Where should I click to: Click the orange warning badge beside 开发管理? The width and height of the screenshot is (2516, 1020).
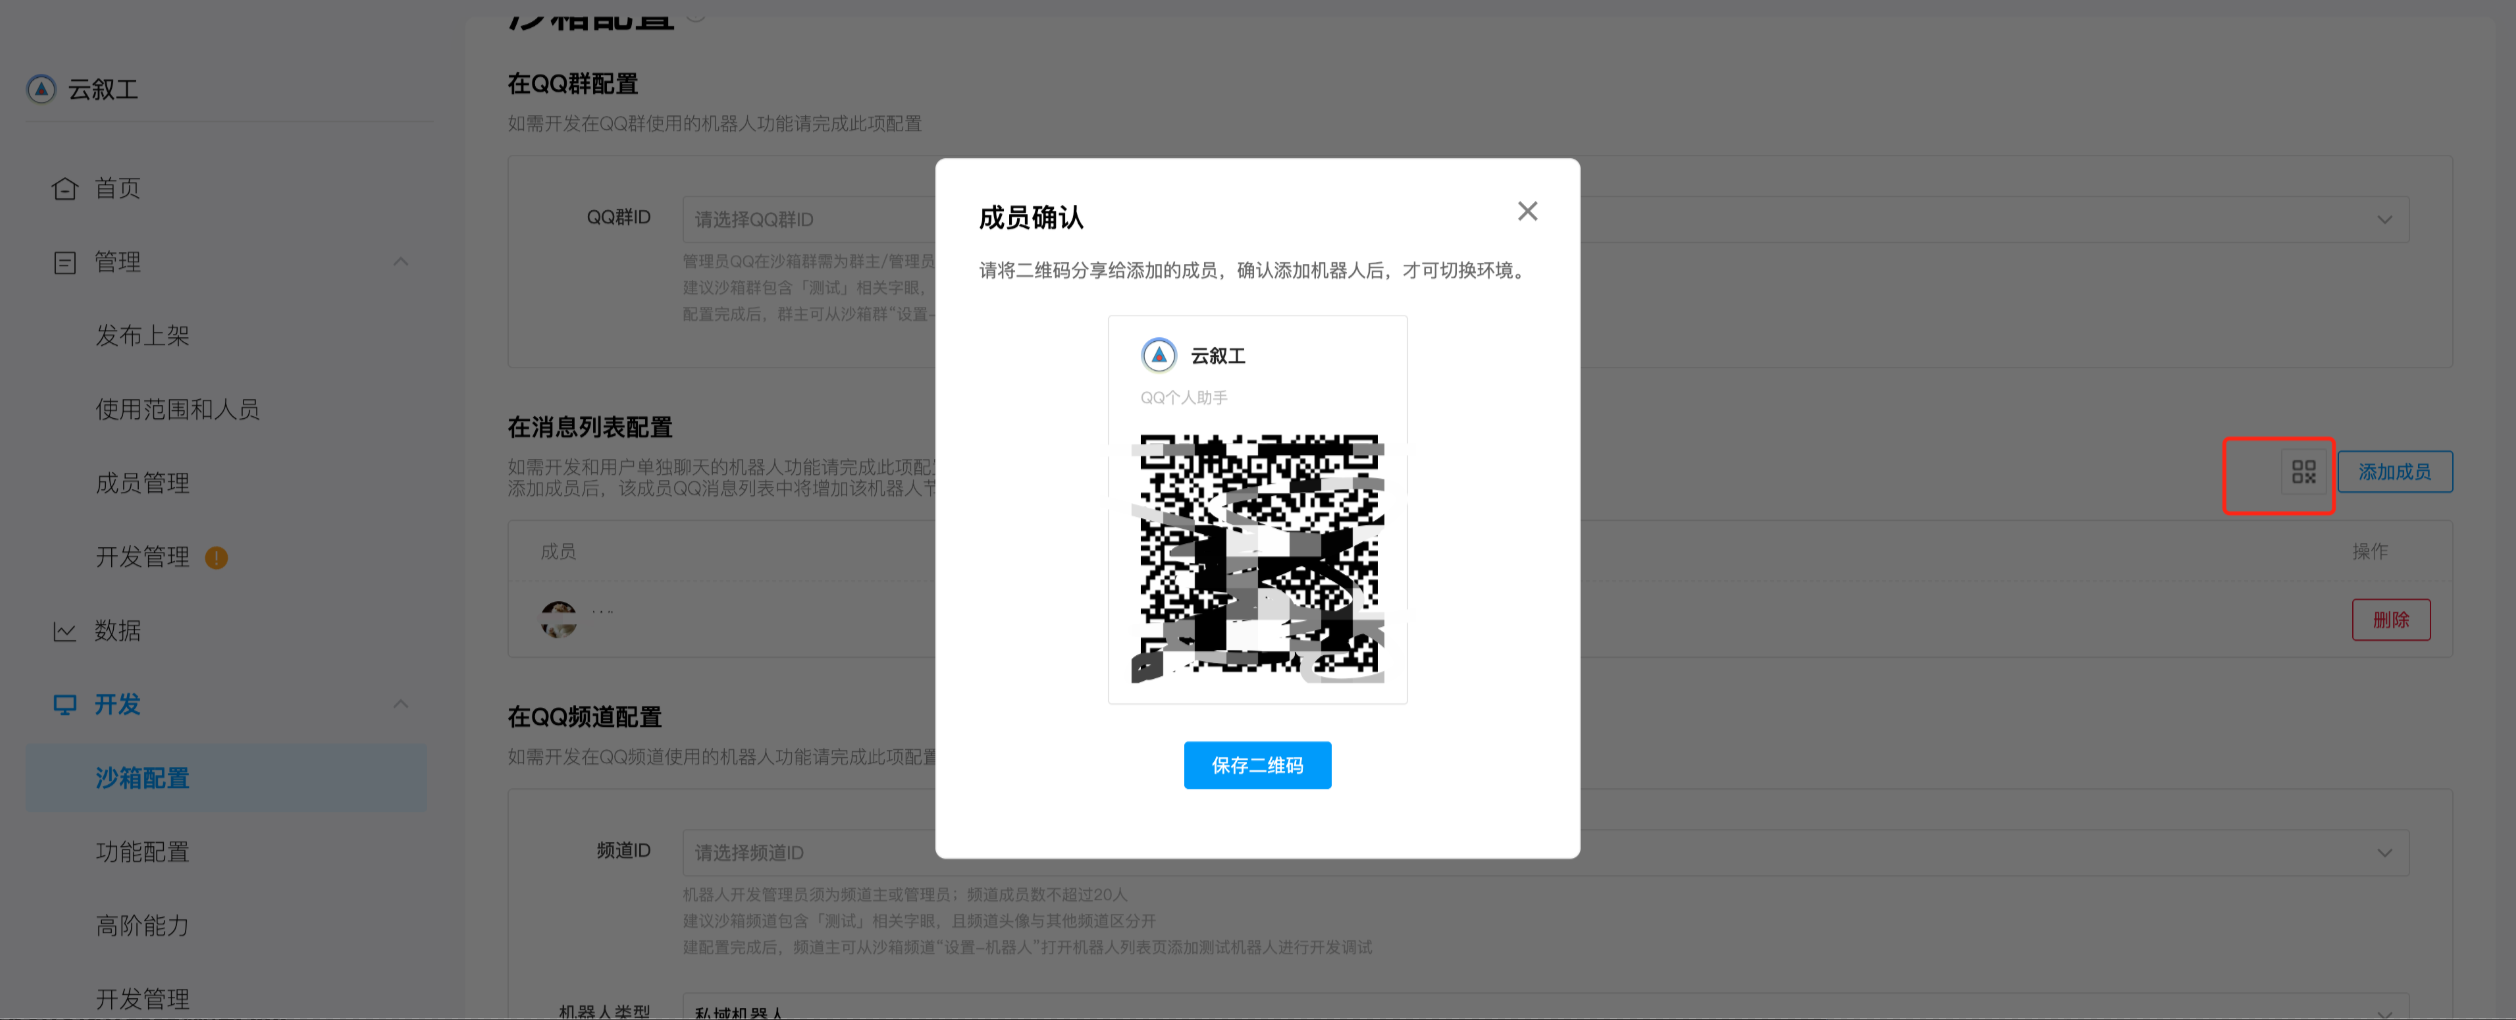click(216, 558)
